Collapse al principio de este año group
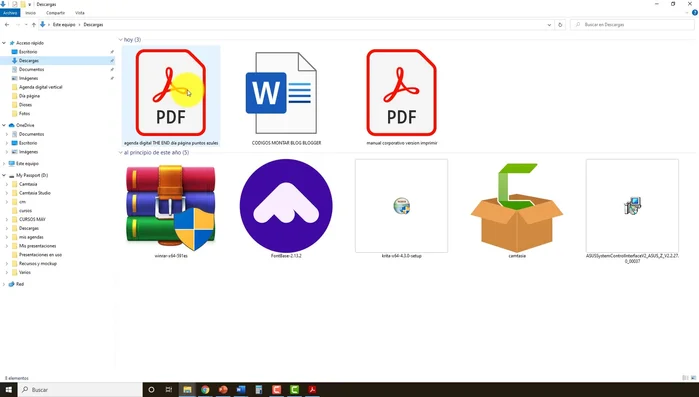The image size is (699, 397). [120, 152]
